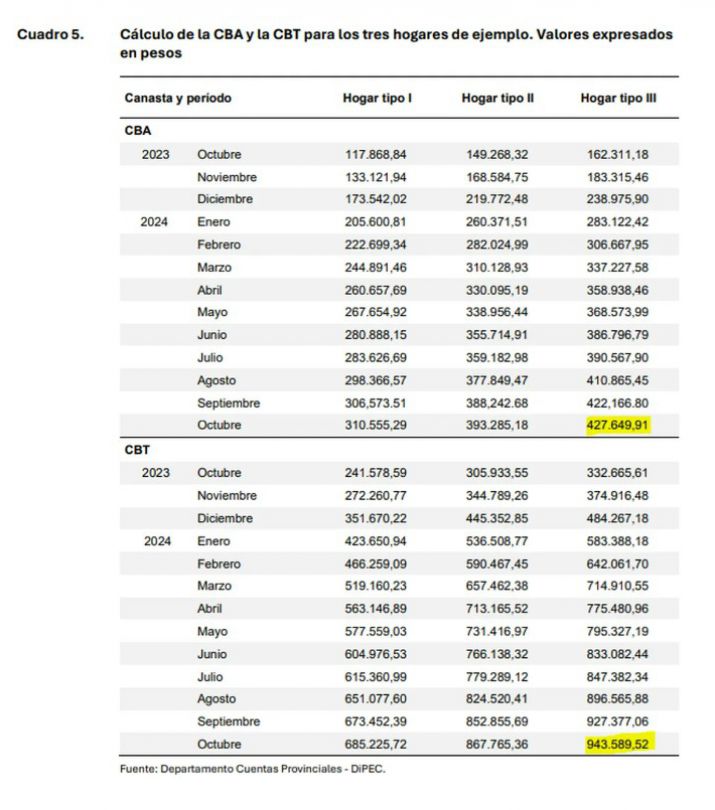Screen dimensions: 715x810
Task: Click the CBT section label
Action: point(137,450)
